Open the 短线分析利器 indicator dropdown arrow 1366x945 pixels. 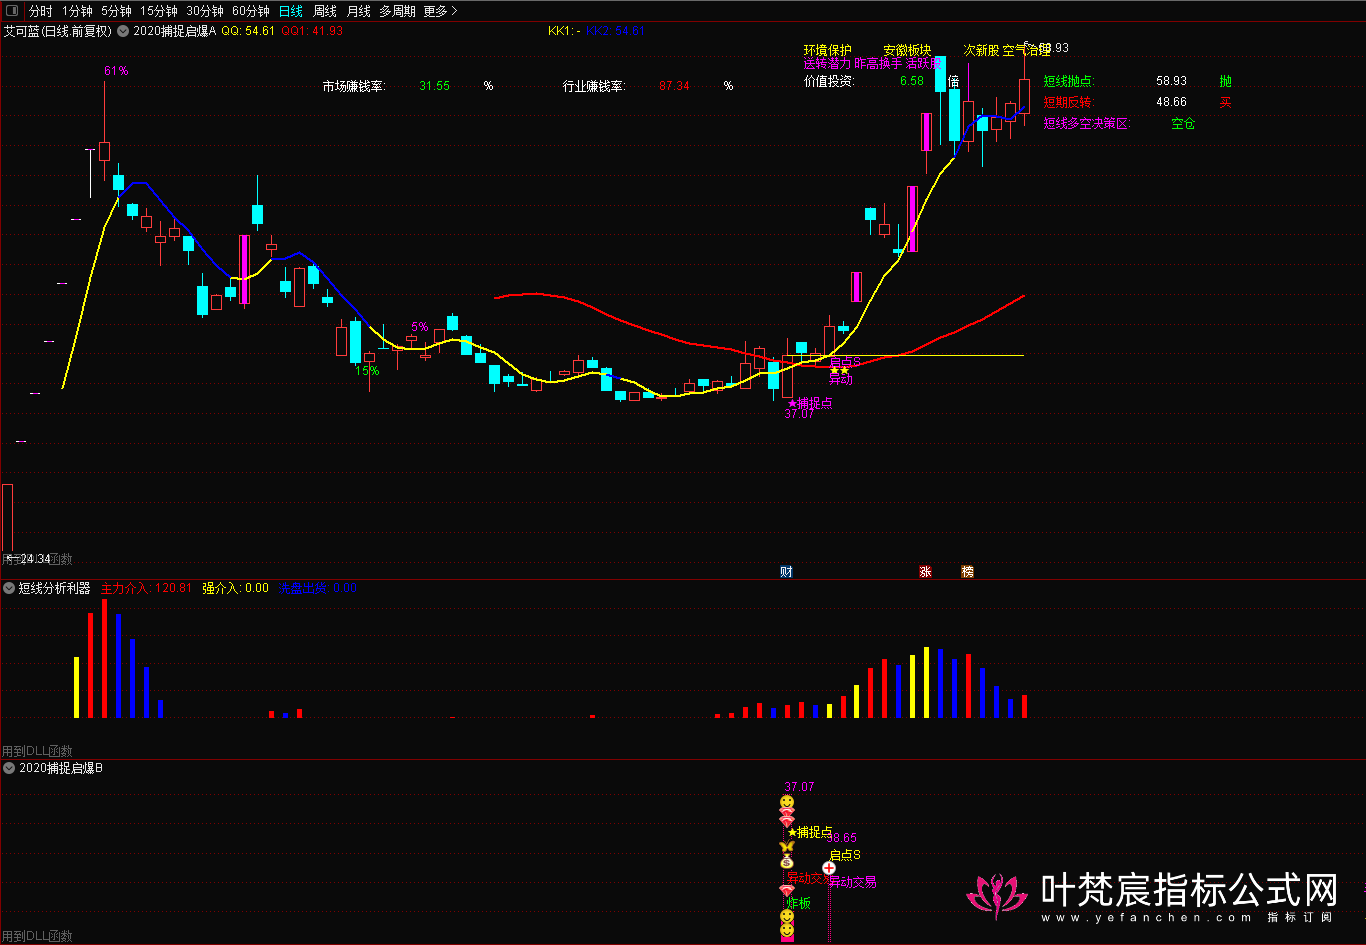pos(9,588)
